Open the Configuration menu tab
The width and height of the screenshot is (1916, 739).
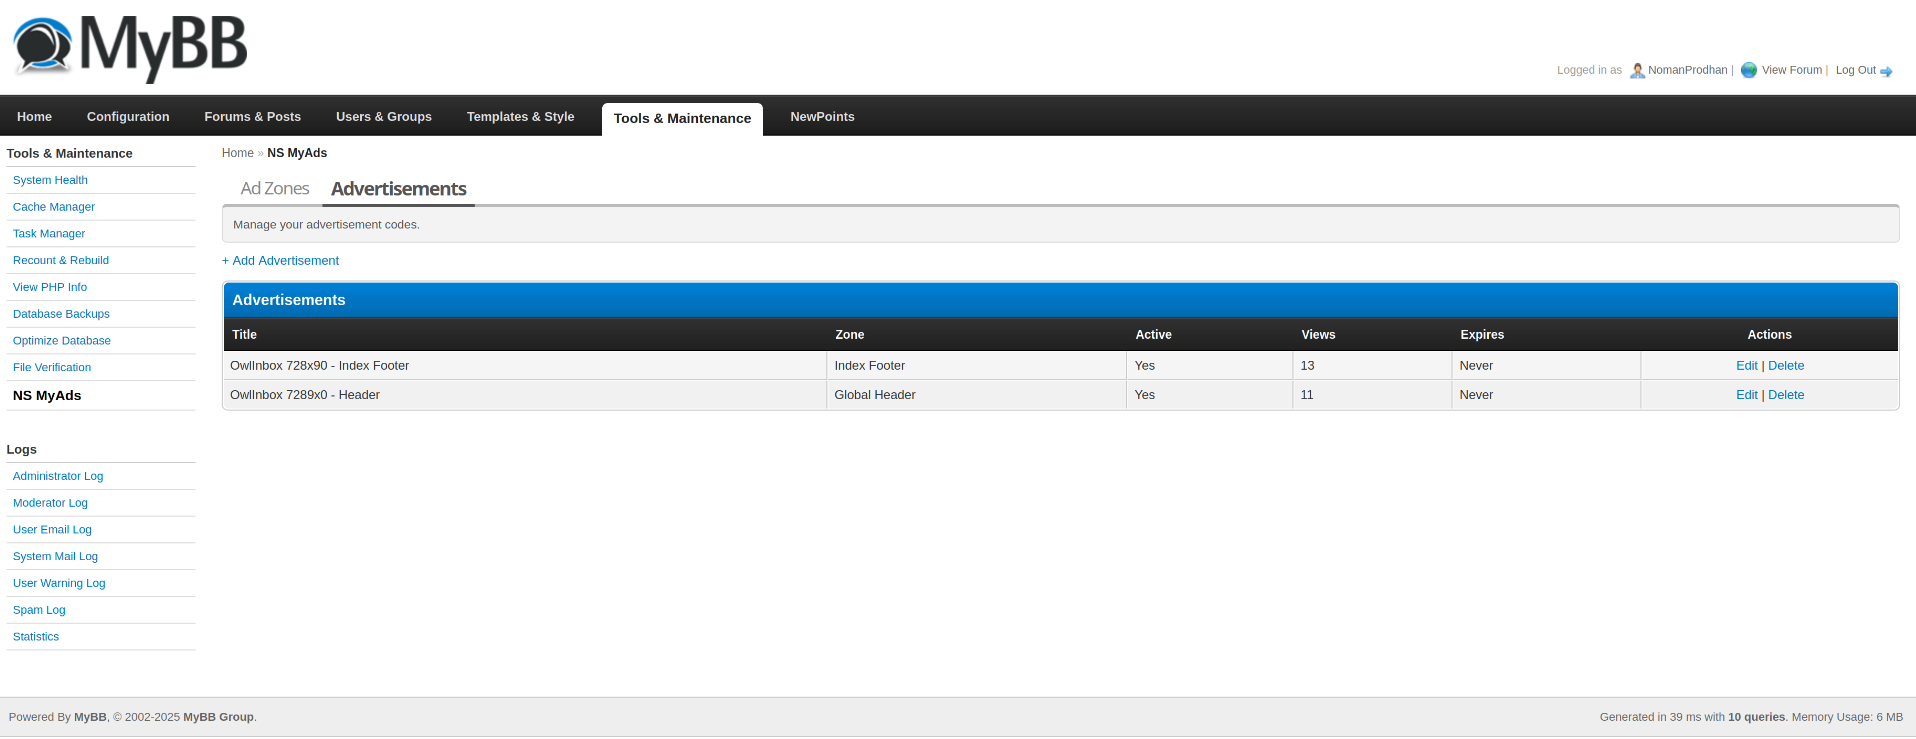[128, 117]
